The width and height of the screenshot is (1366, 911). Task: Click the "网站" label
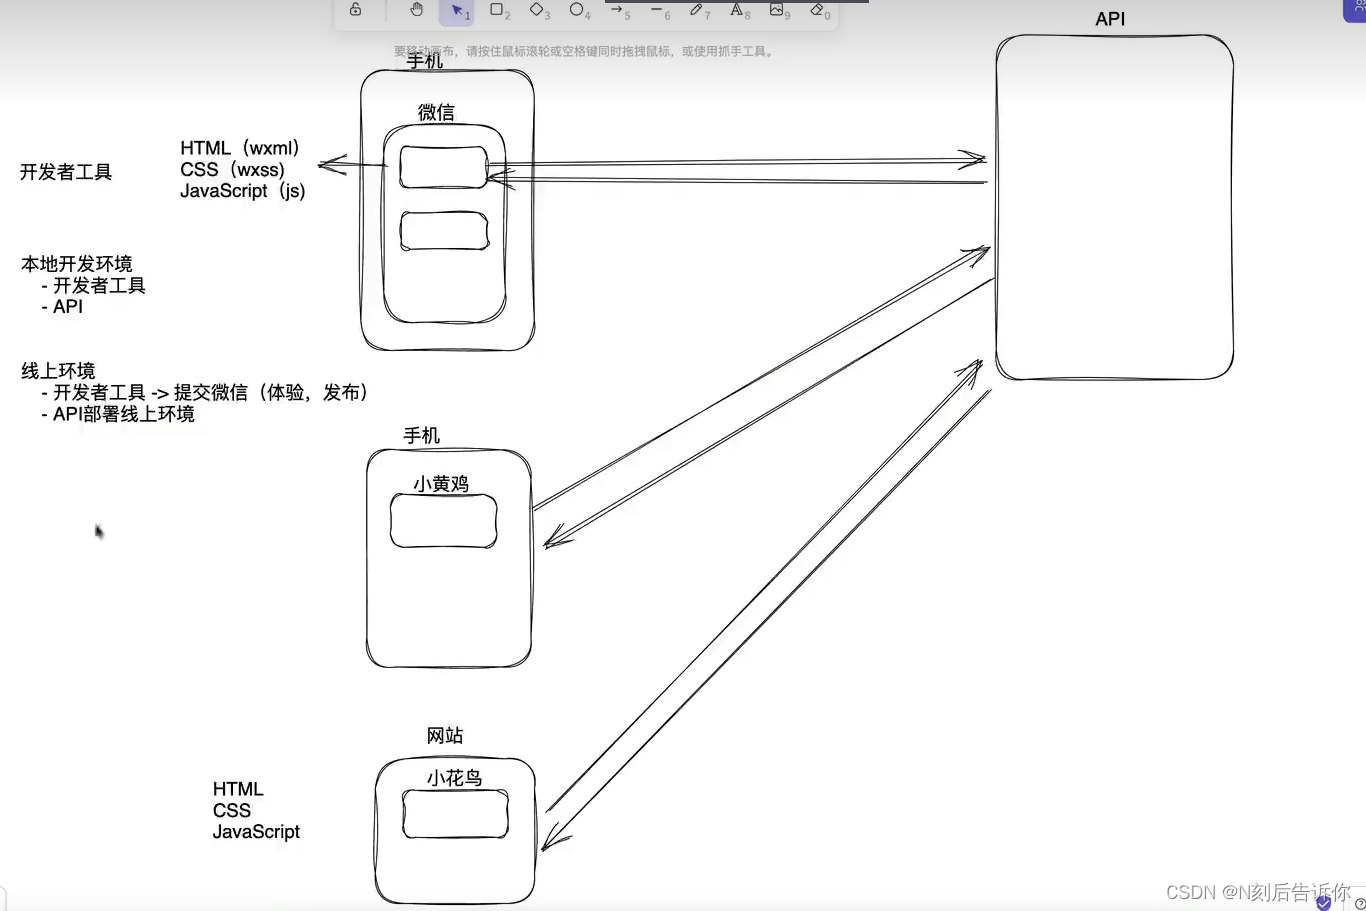pyautogui.click(x=445, y=736)
